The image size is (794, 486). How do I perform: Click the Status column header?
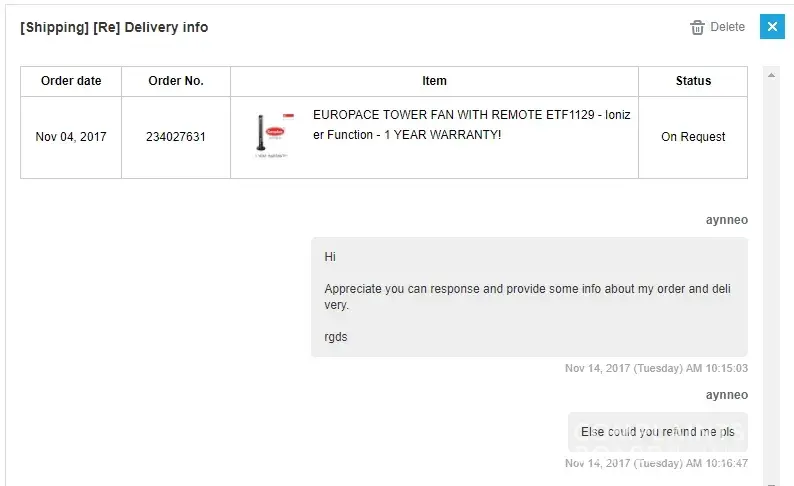pyautogui.click(x=693, y=81)
